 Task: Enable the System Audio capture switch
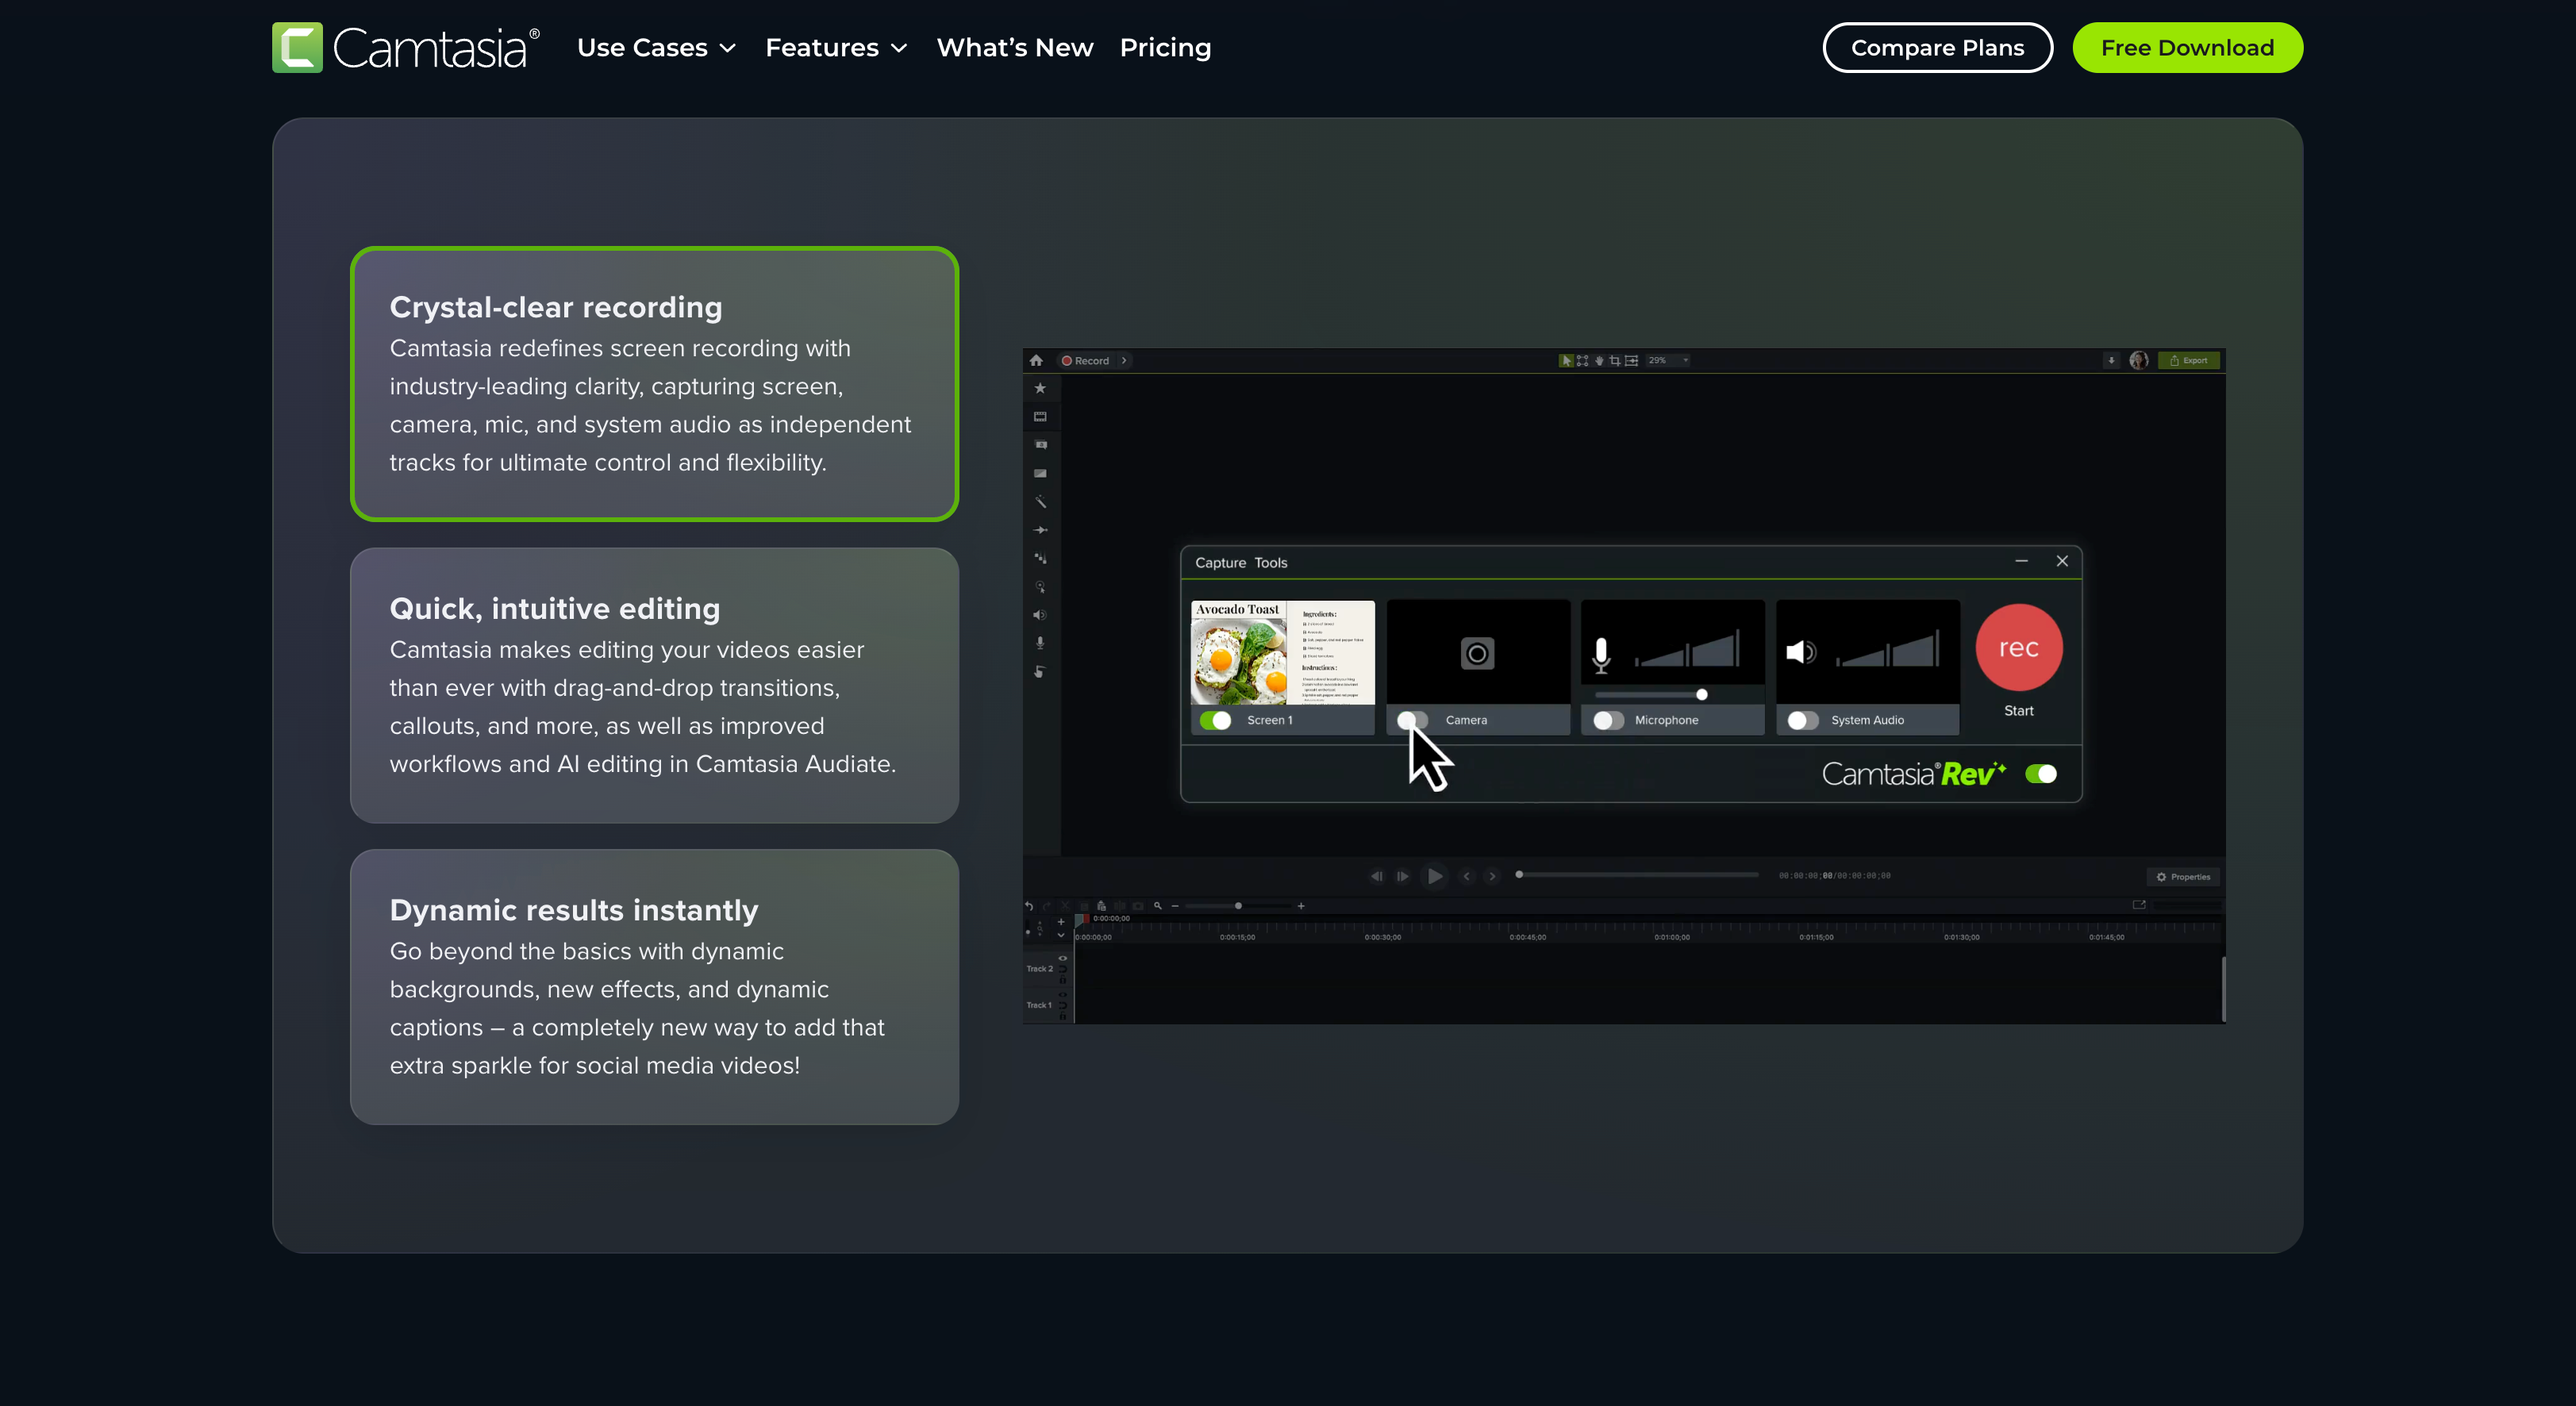[x=1803, y=720]
